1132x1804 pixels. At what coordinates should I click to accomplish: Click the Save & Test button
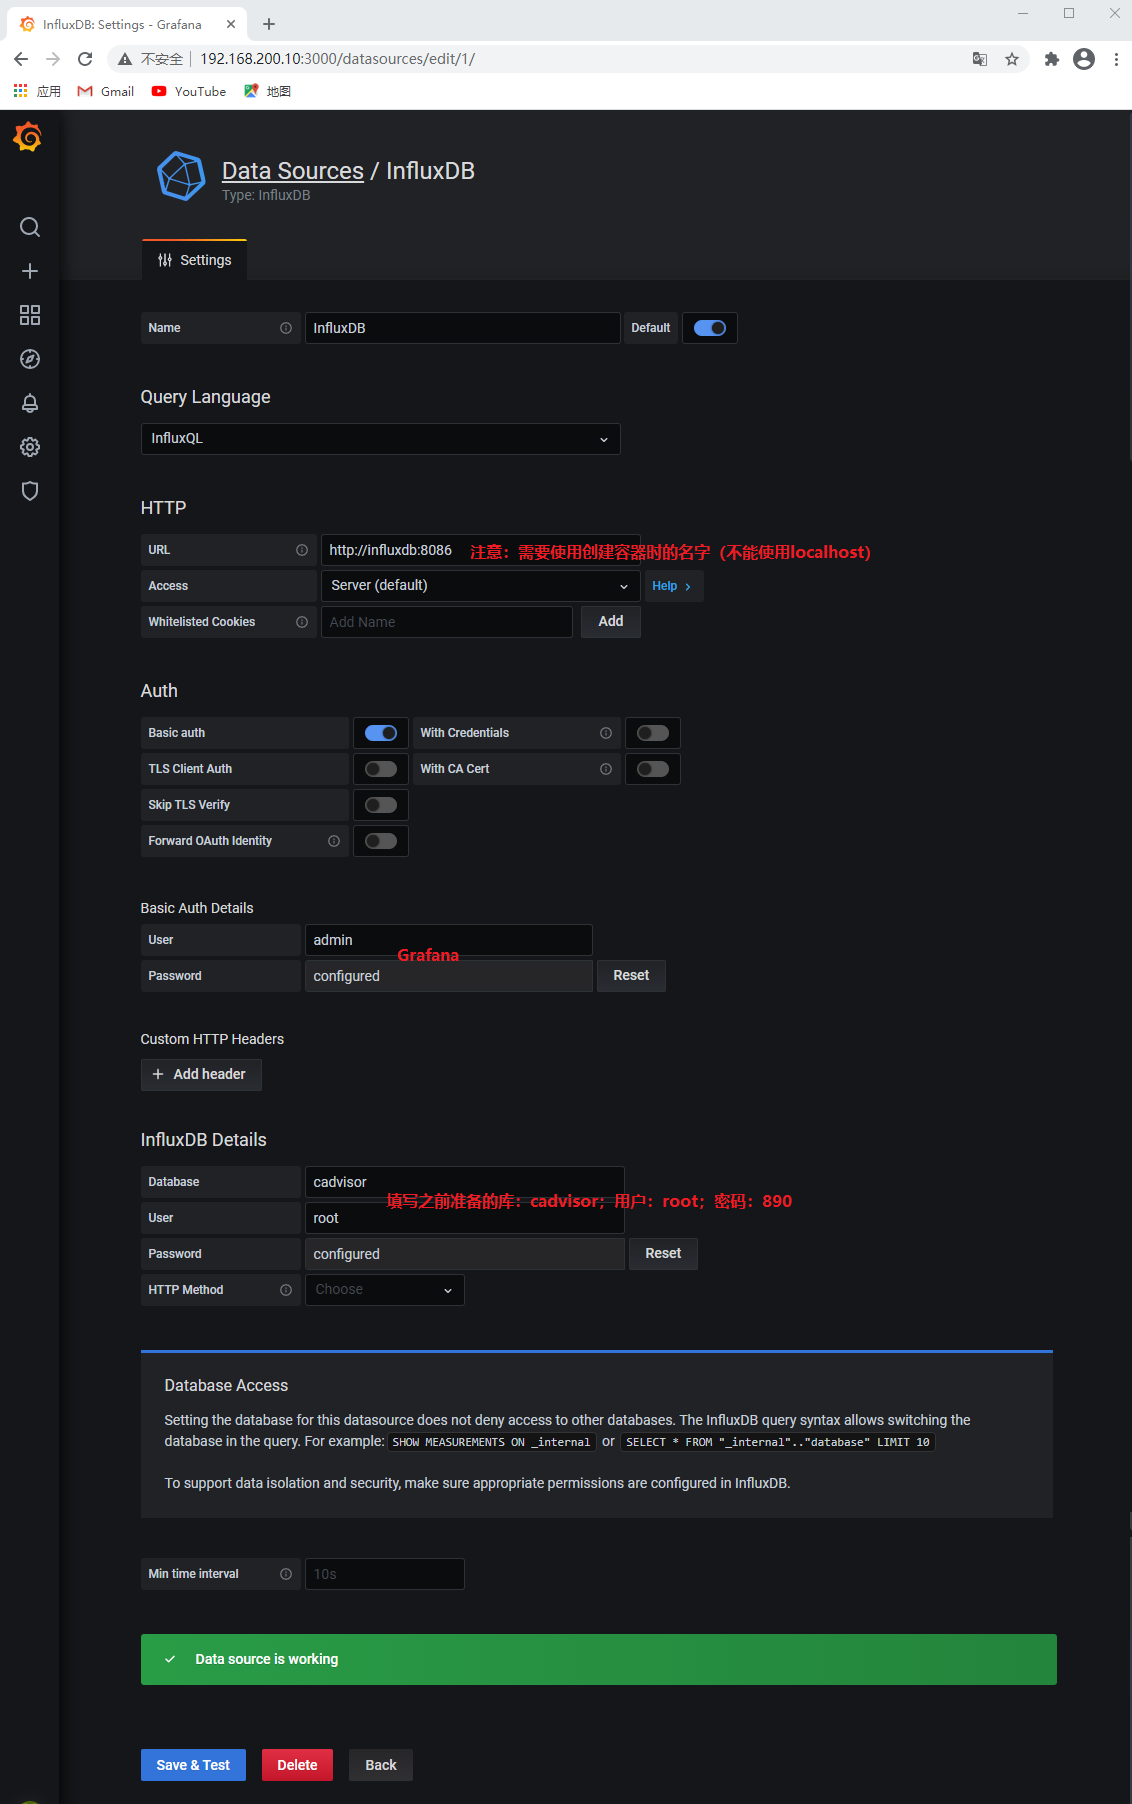[193, 1765]
